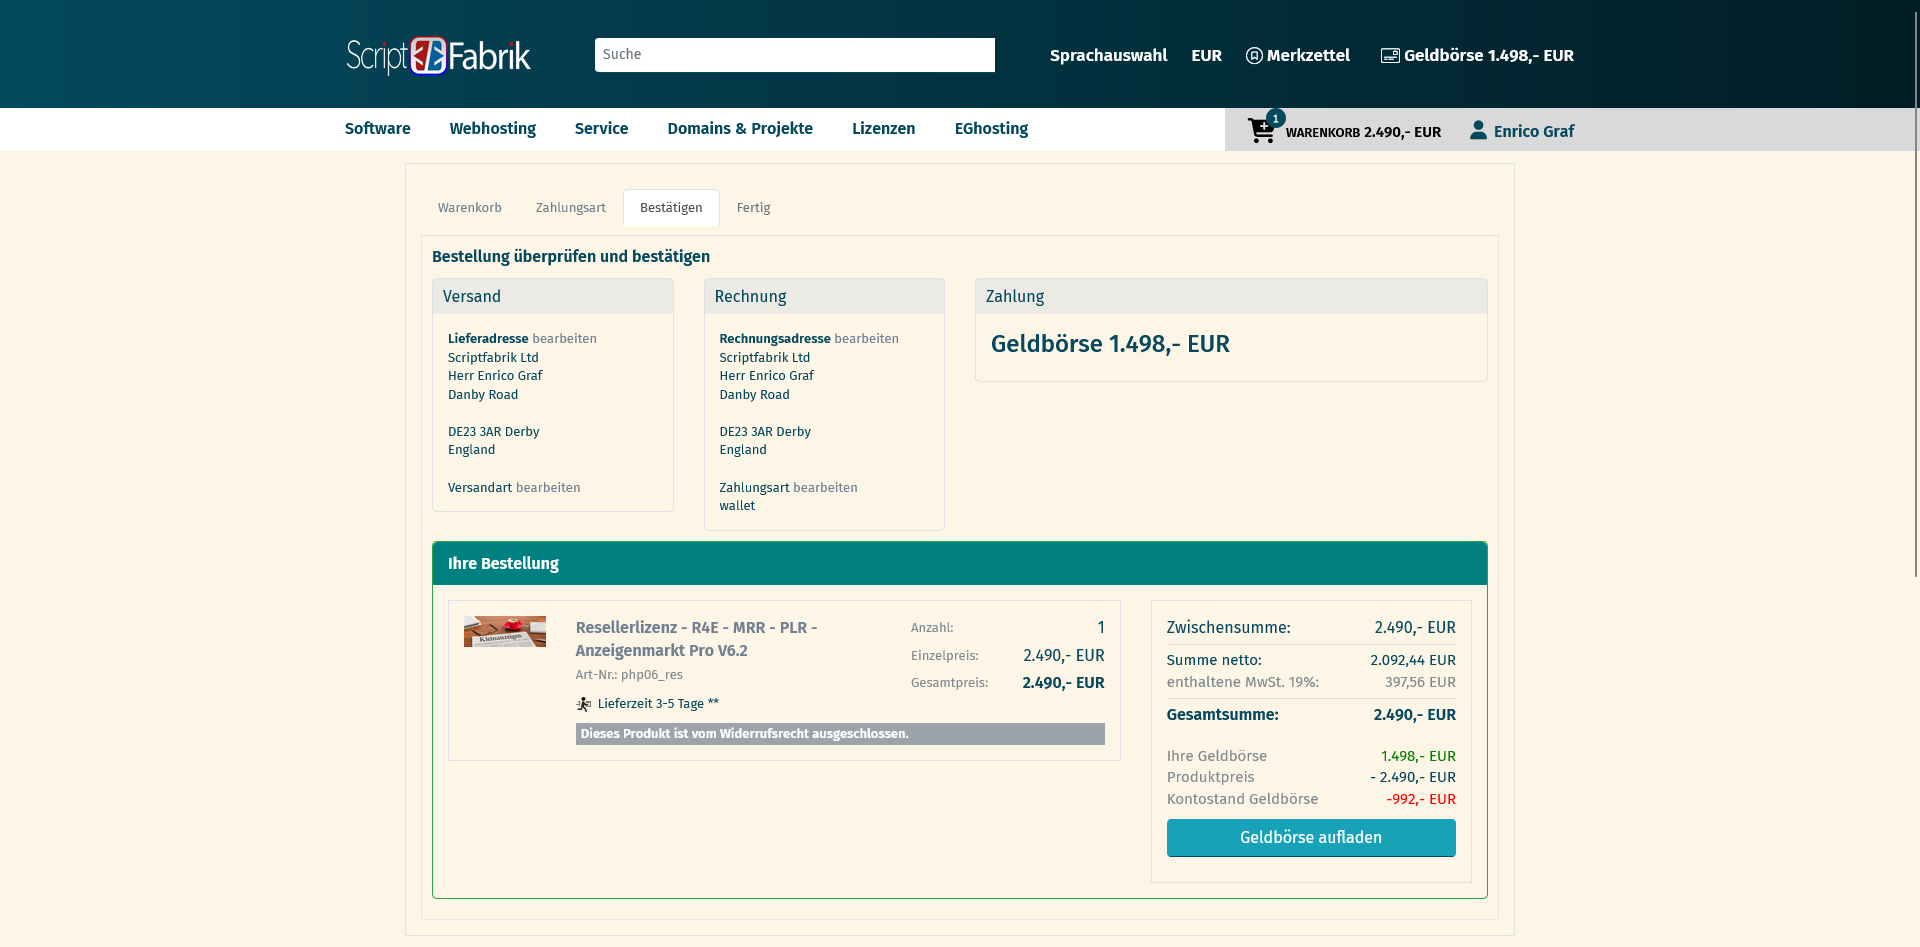Open the Resellerlizenz Anzeigenmarkt Pro product link

coord(697,639)
